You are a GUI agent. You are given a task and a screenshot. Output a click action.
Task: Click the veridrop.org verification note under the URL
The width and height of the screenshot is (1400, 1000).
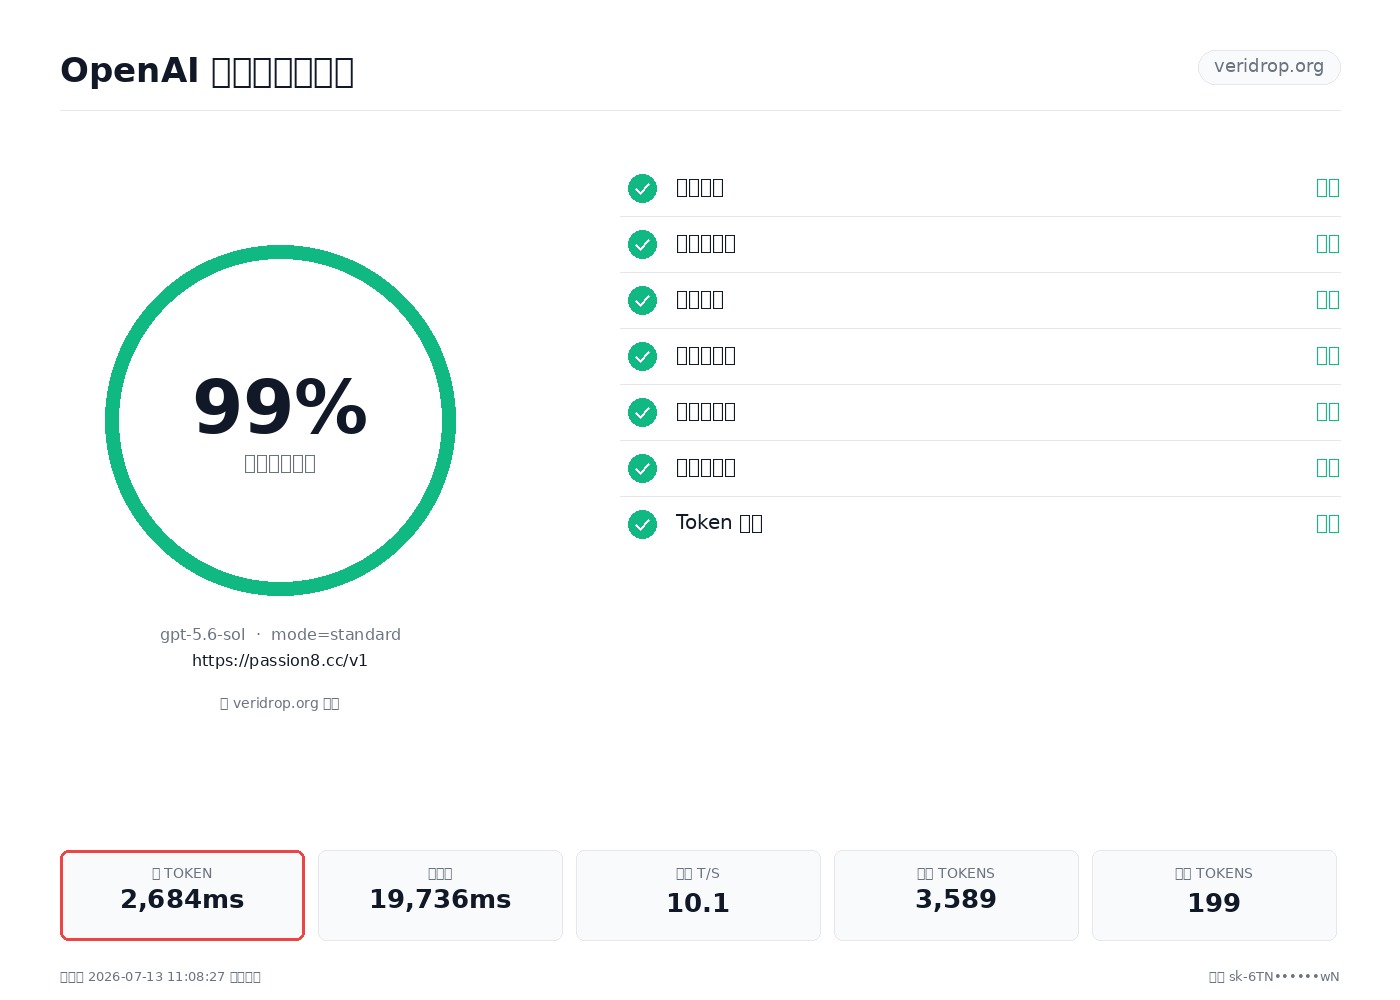tap(280, 703)
